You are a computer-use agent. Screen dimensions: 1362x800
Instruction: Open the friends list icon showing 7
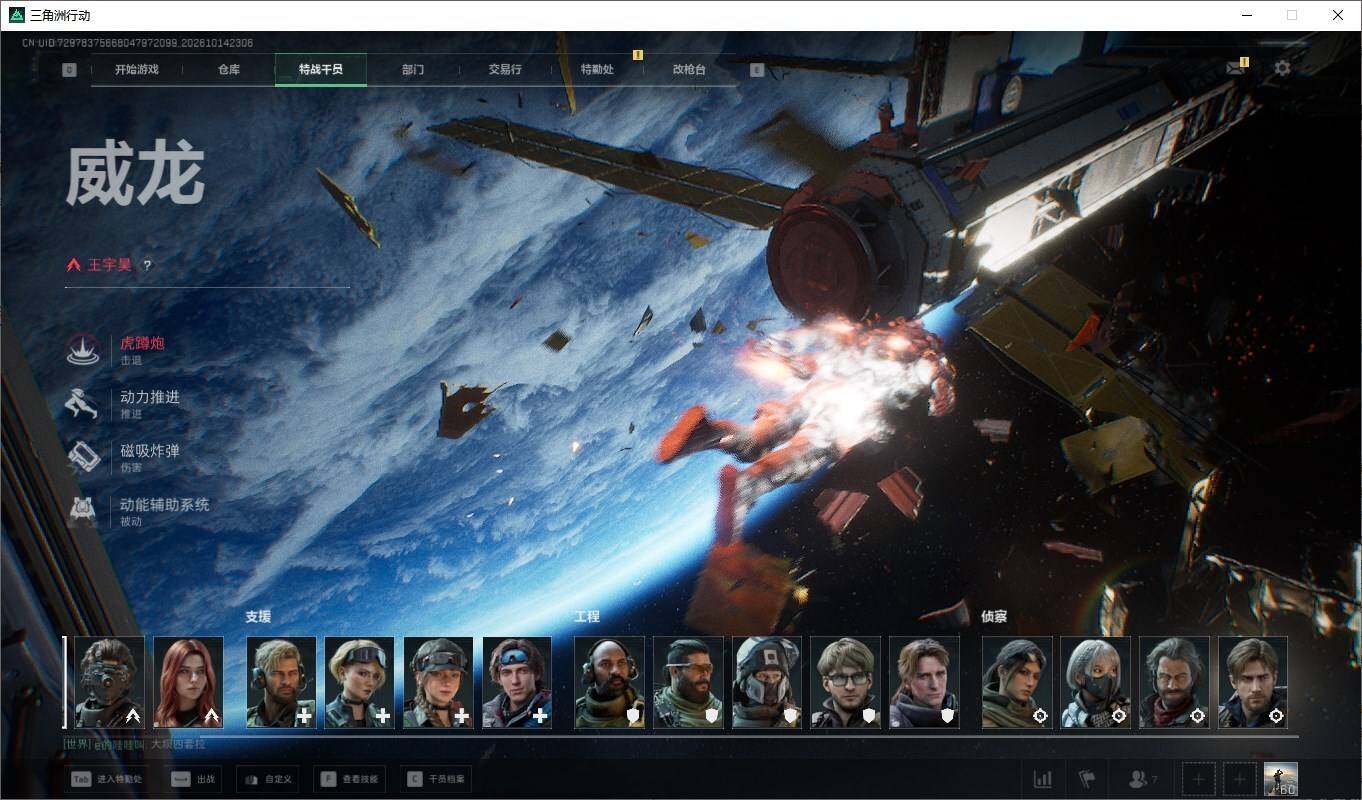click(x=1143, y=779)
